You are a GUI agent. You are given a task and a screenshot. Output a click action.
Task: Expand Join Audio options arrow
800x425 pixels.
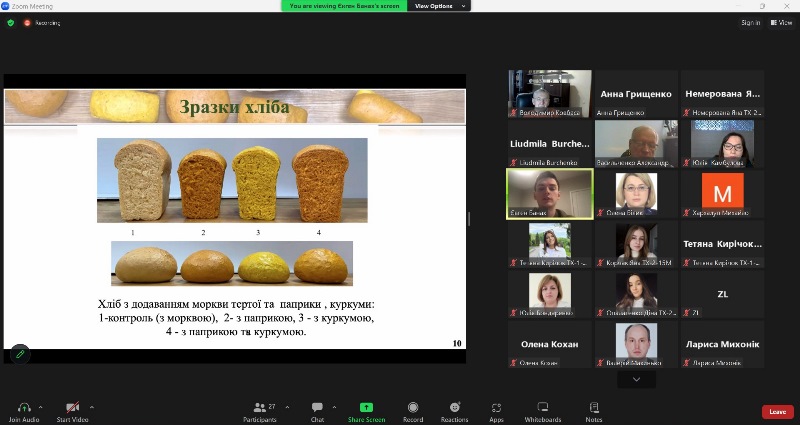(41, 407)
